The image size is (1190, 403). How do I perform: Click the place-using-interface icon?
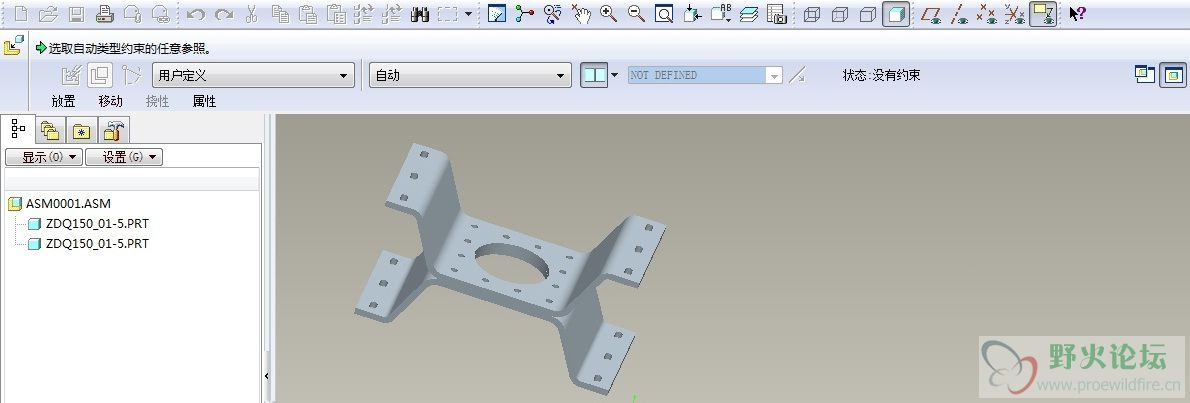point(71,75)
